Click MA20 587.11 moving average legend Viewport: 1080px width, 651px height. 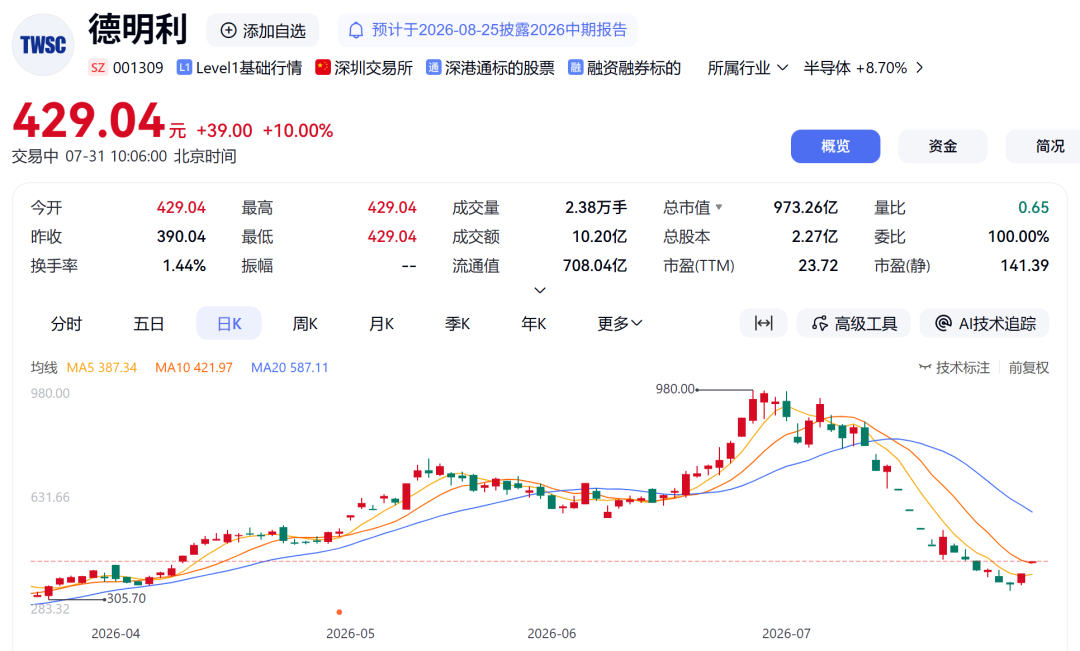(x=289, y=367)
